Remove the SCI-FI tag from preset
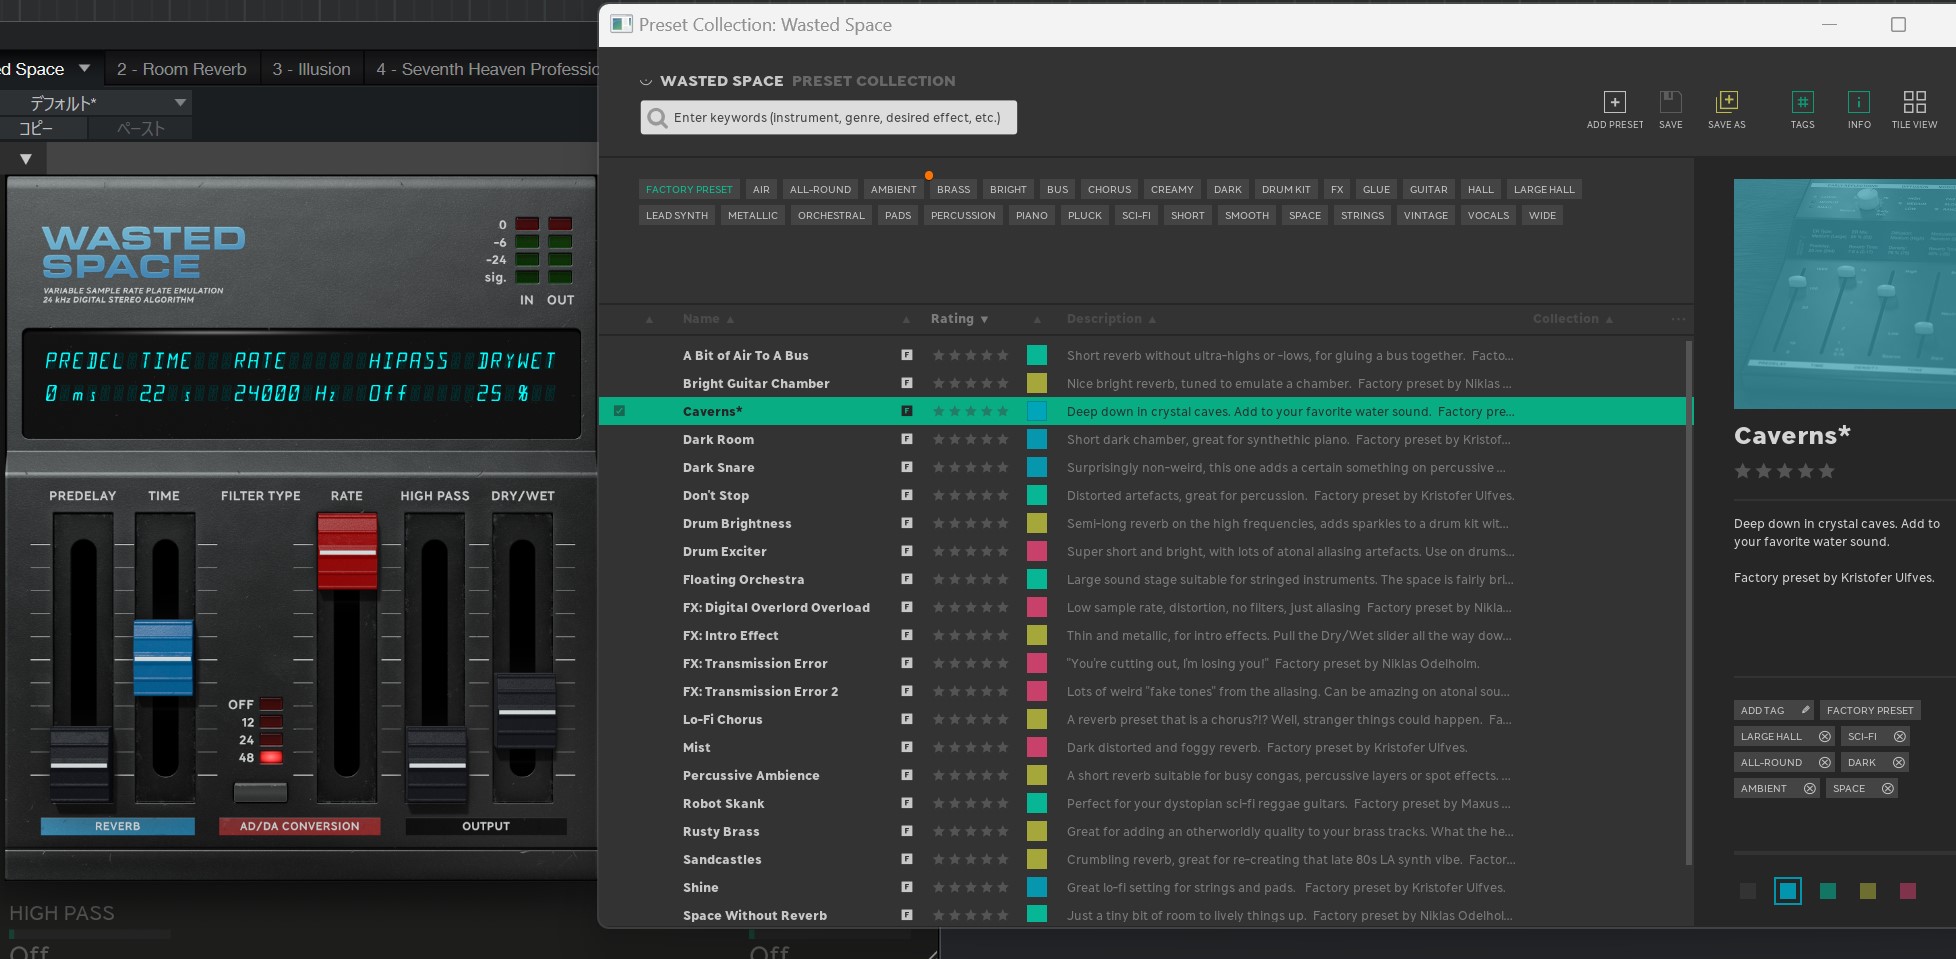 coord(1899,737)
